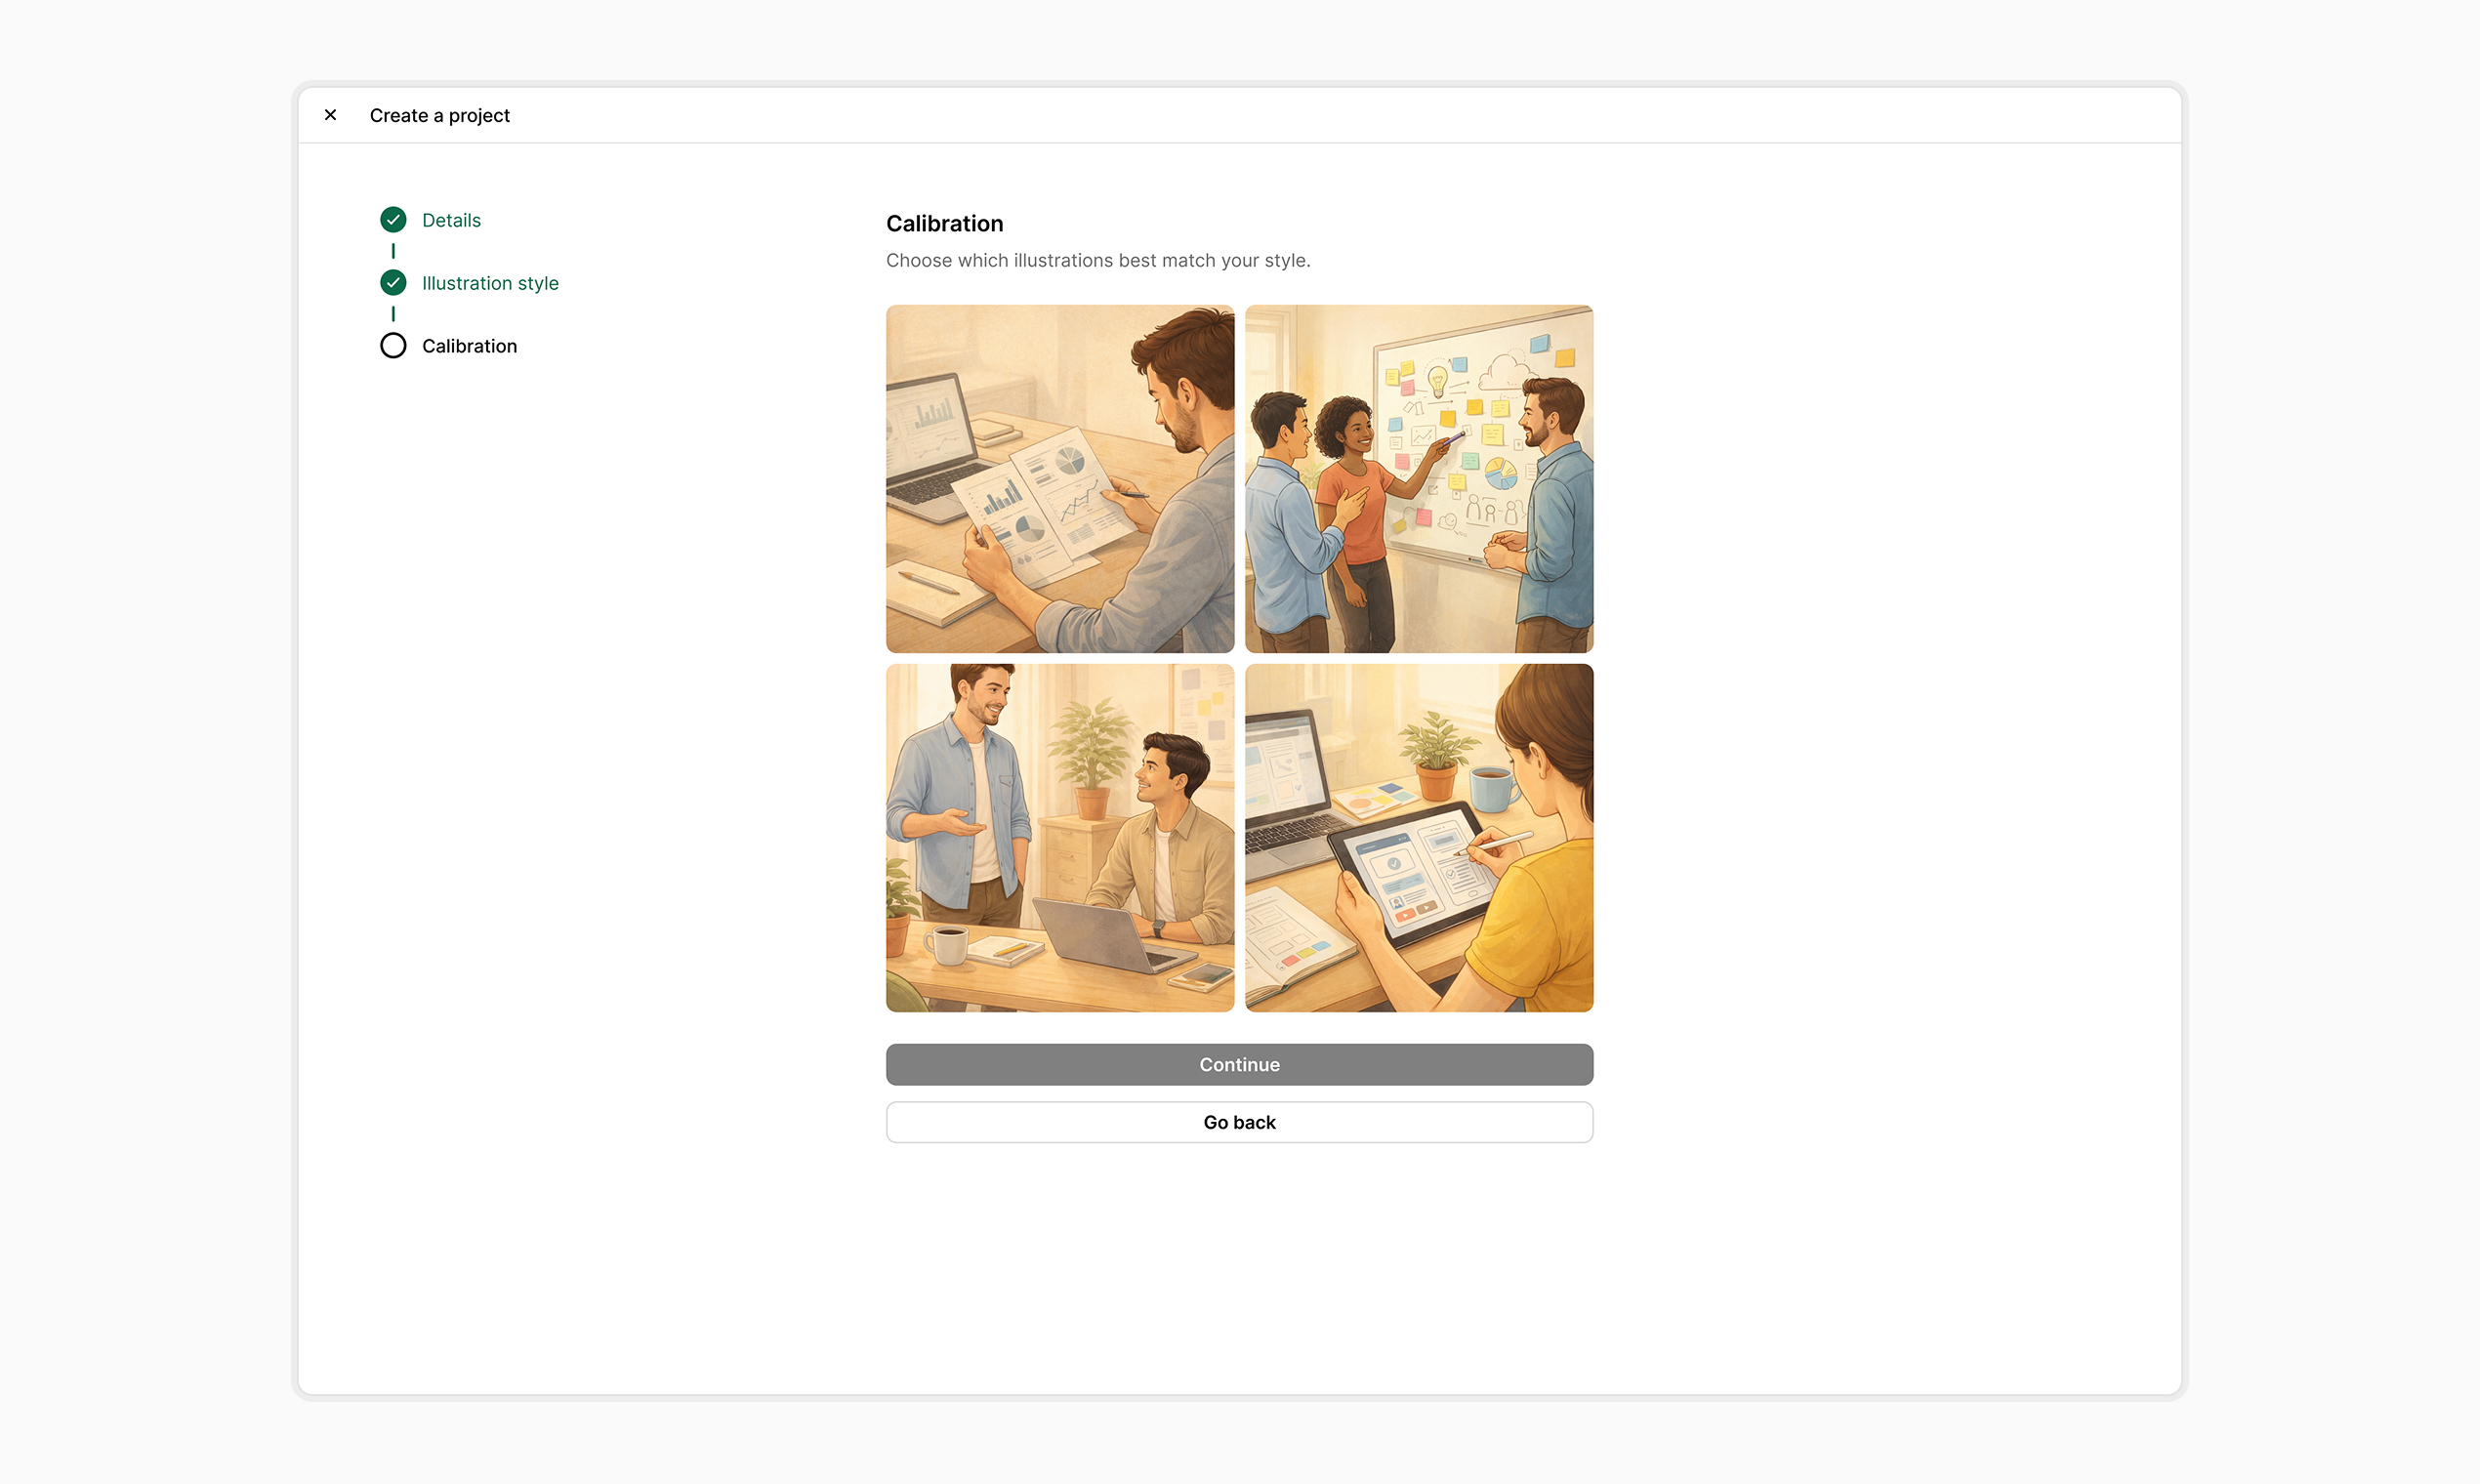The width and height of the screenshot is (2480, 1484).
Task: Click the Details completed checkmark icon
Action: 393,219
